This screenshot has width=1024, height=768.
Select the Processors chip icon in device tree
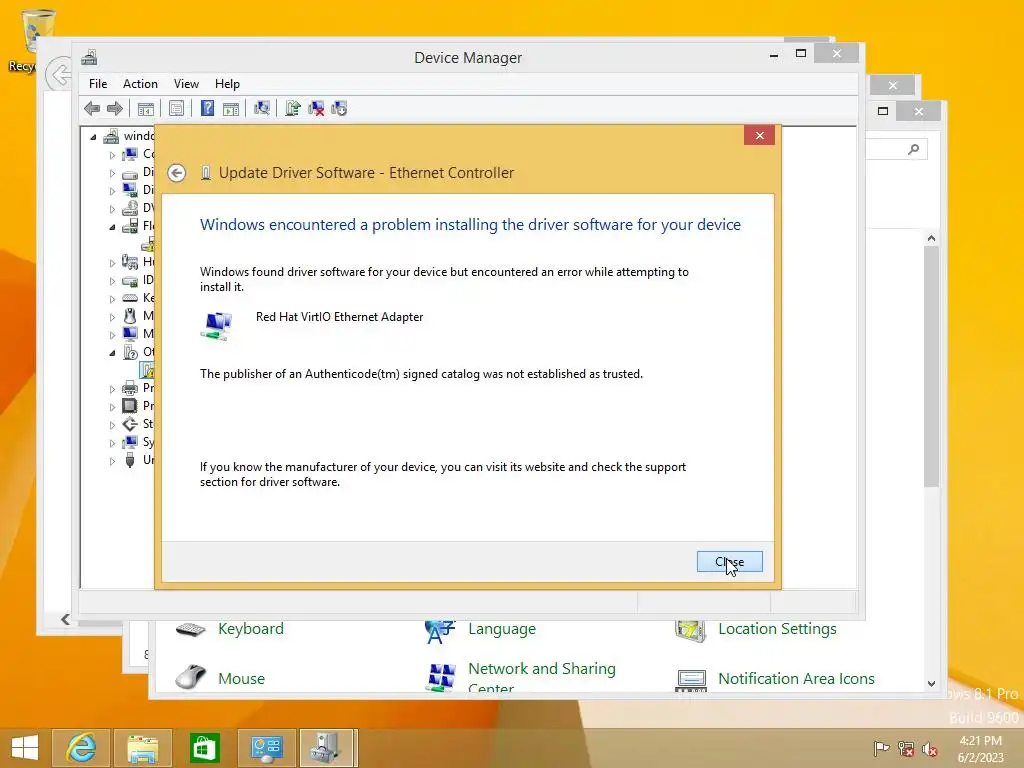click(130, 406)
